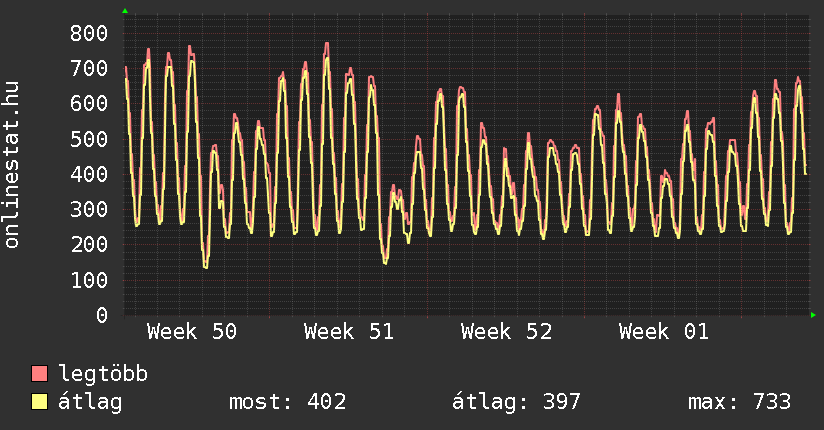Click the green arrow atop the y-axis
Viewport: 824px width, 430px height.
point(125,11)
